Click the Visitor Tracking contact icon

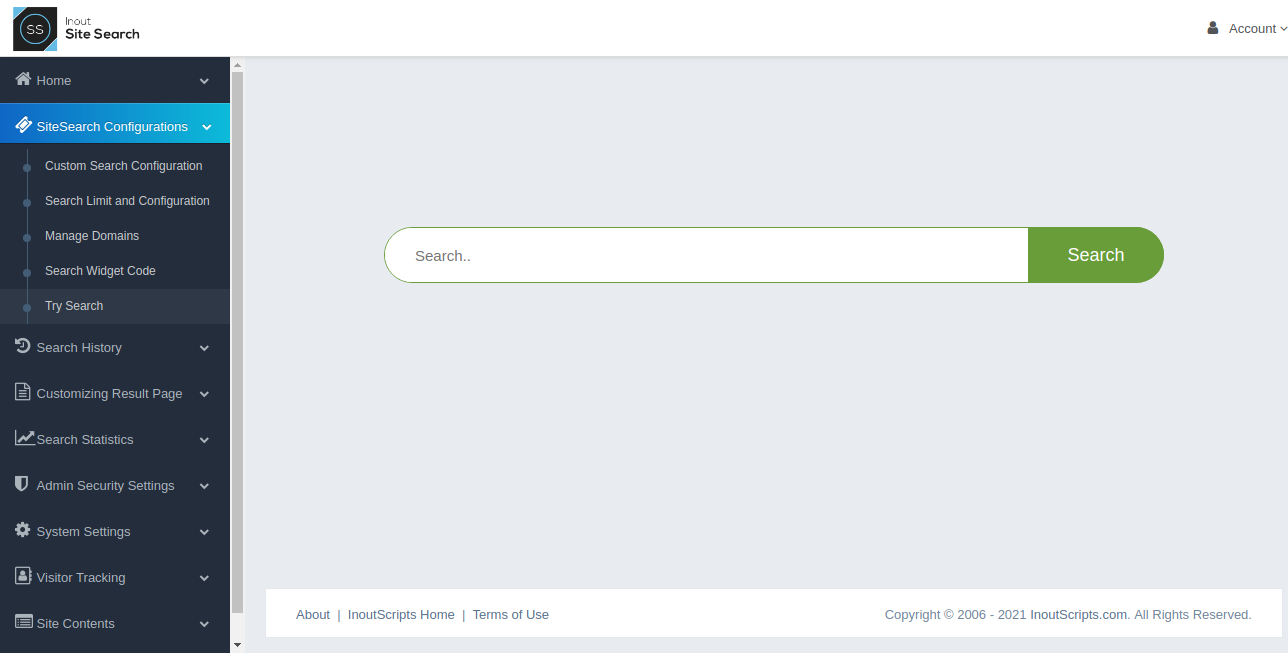click(23, 576)
